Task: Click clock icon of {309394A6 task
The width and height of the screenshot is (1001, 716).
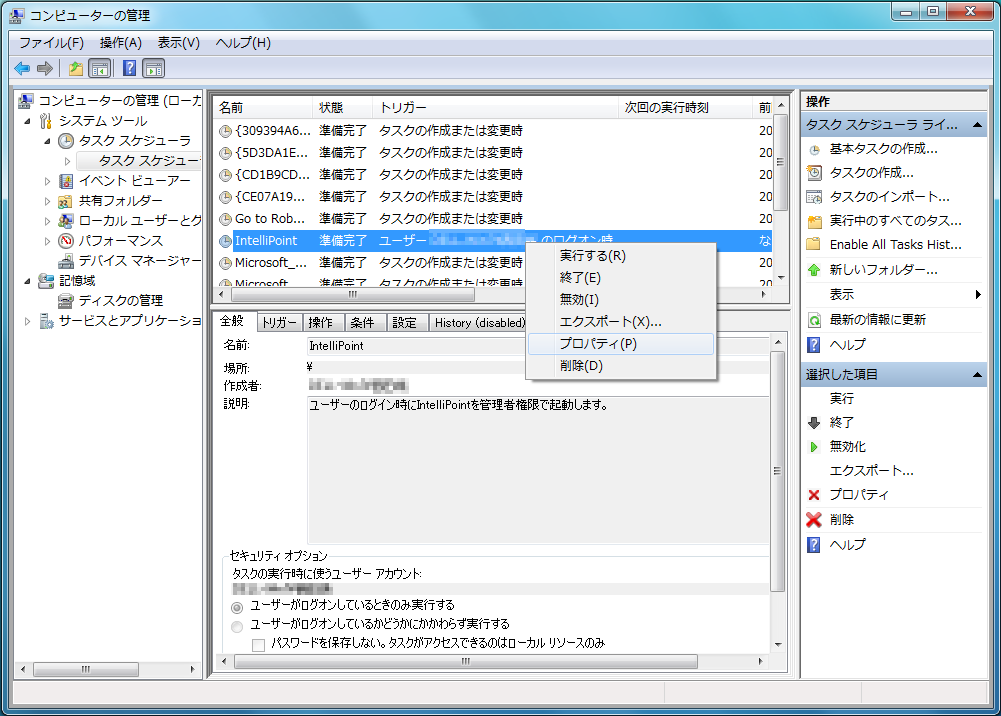Action: [x=225, y=131]
